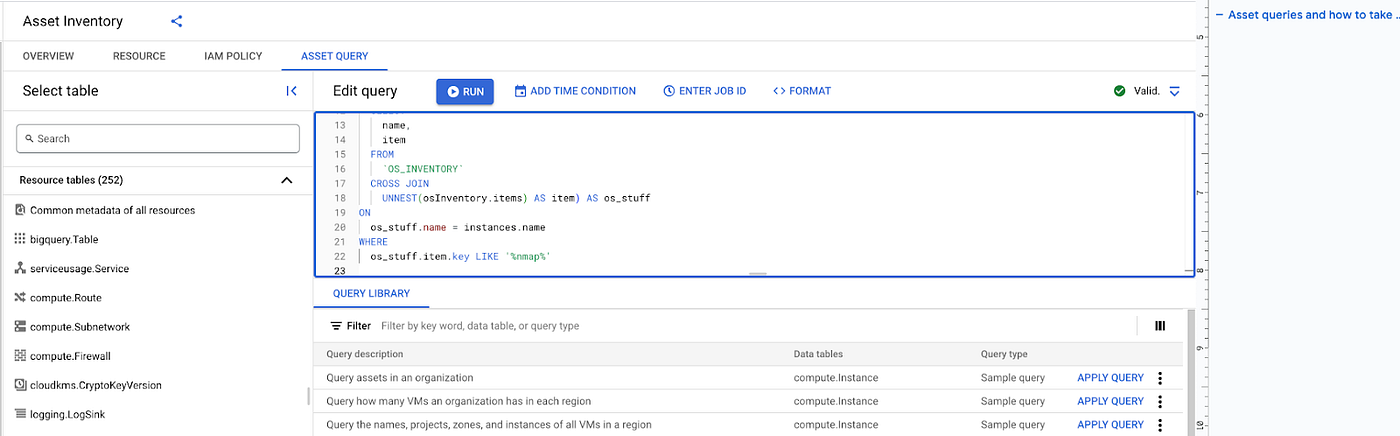
Task: Click the Data tables column header
Action: coord(818,354)
